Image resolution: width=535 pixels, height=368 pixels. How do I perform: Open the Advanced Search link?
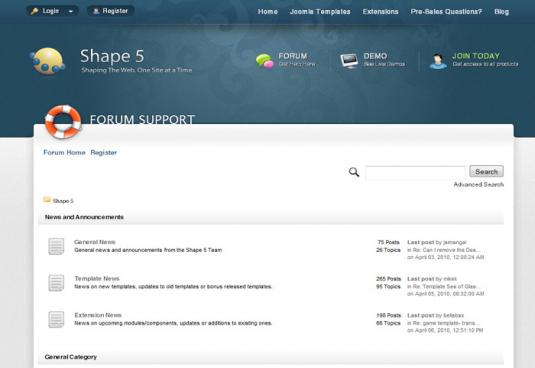pyautogui.click(x=478, y=185)
